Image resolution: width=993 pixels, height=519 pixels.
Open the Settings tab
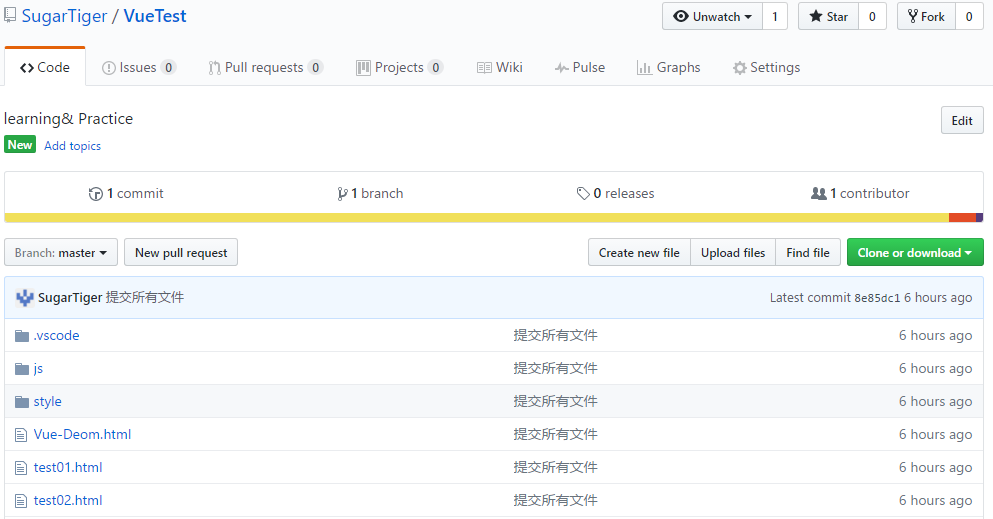766,67
